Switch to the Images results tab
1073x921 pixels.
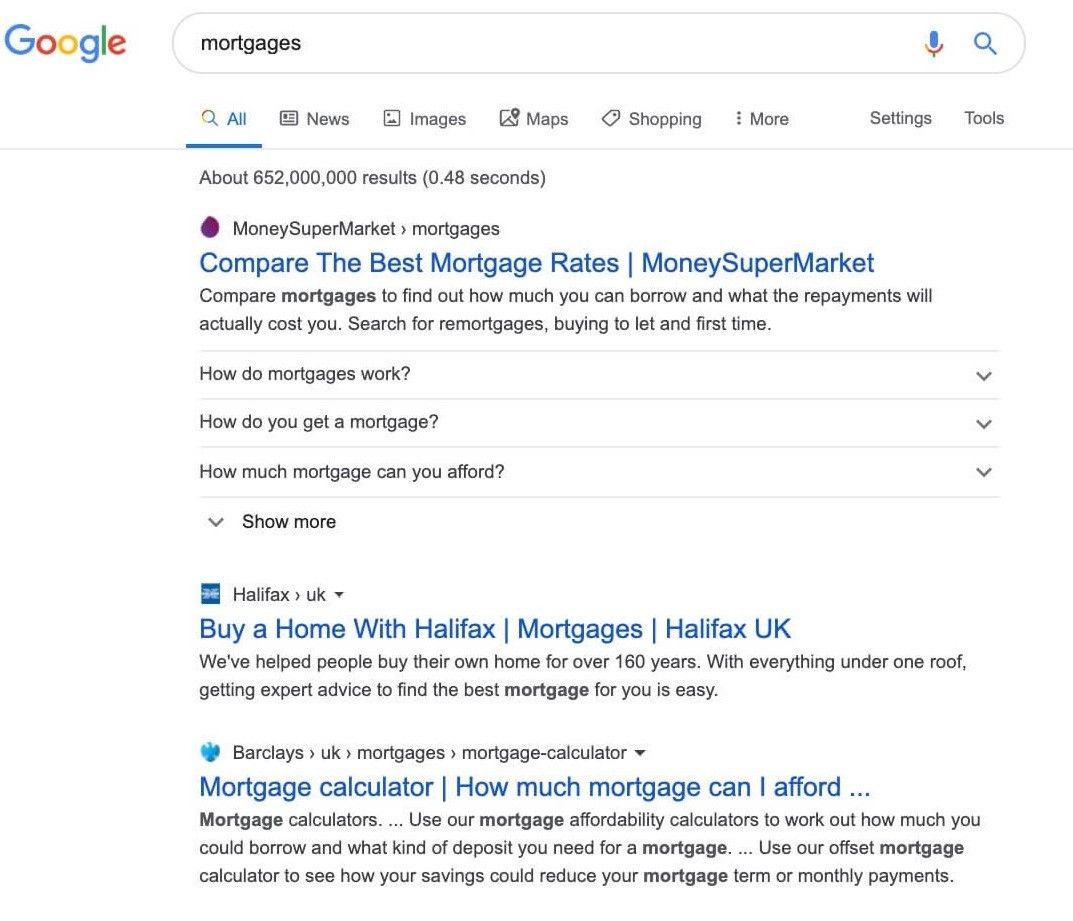click(x=424, y=118)
